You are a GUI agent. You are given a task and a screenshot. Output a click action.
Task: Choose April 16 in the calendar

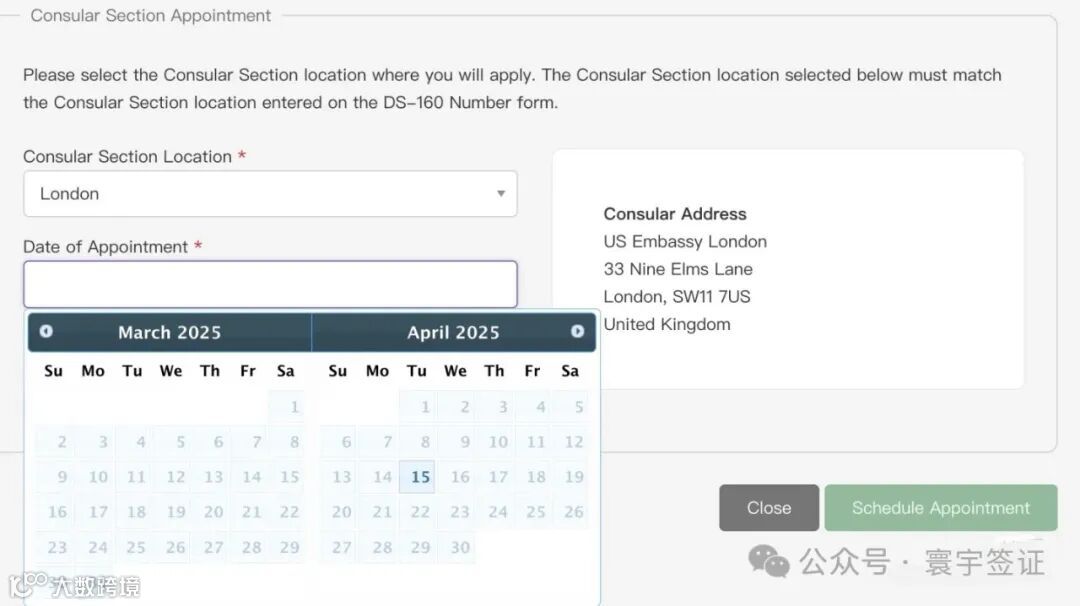[x=459, y=477]
